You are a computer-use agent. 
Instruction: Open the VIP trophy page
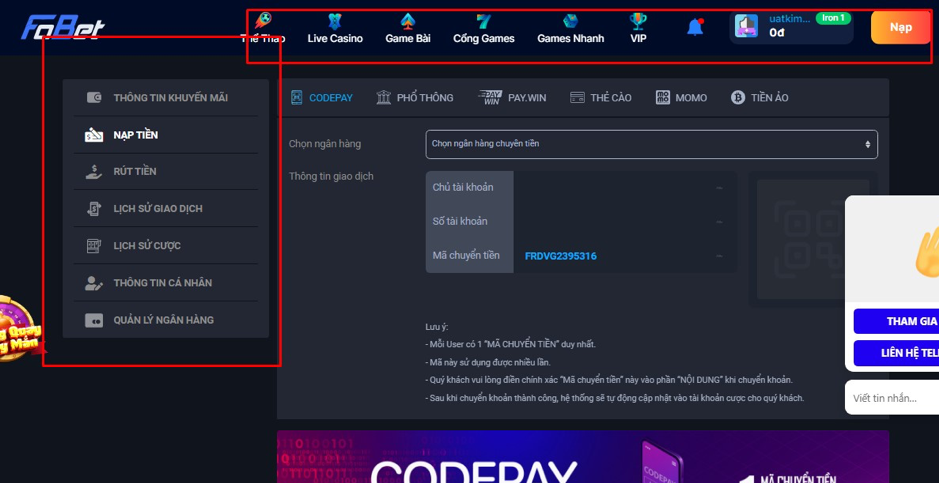(x=638, y=29)
